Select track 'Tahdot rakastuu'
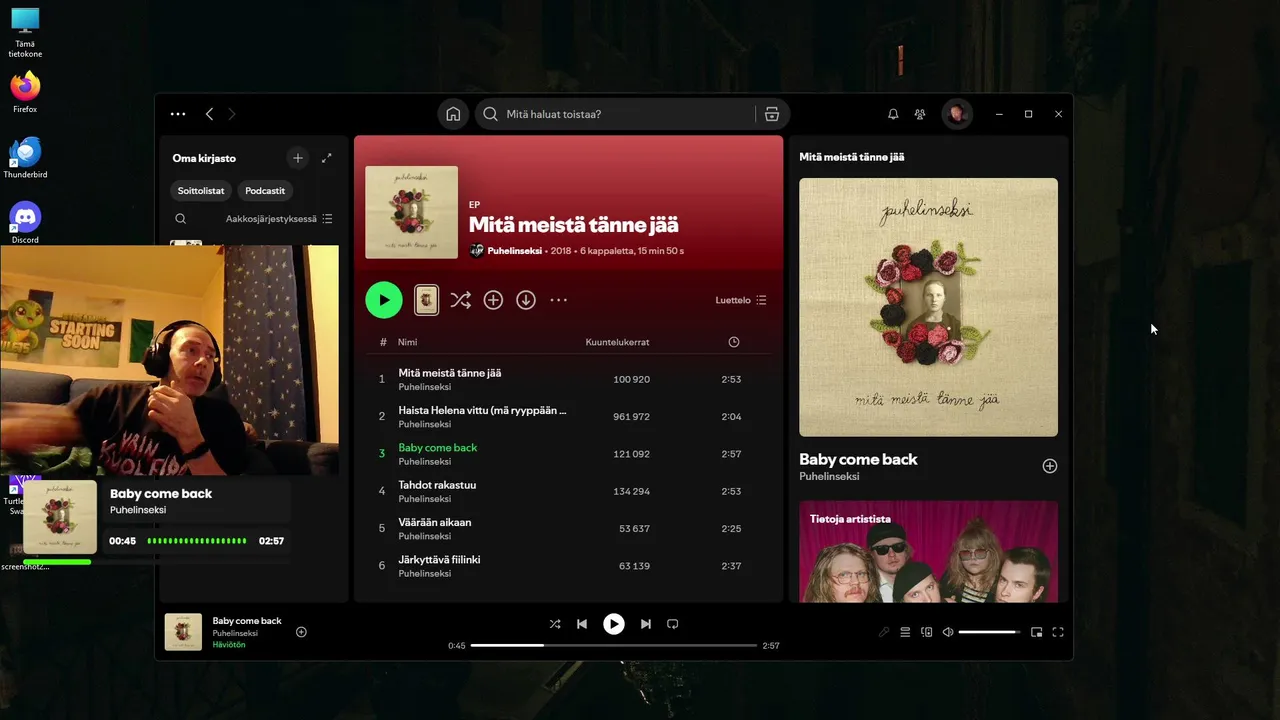 point(568,491)
